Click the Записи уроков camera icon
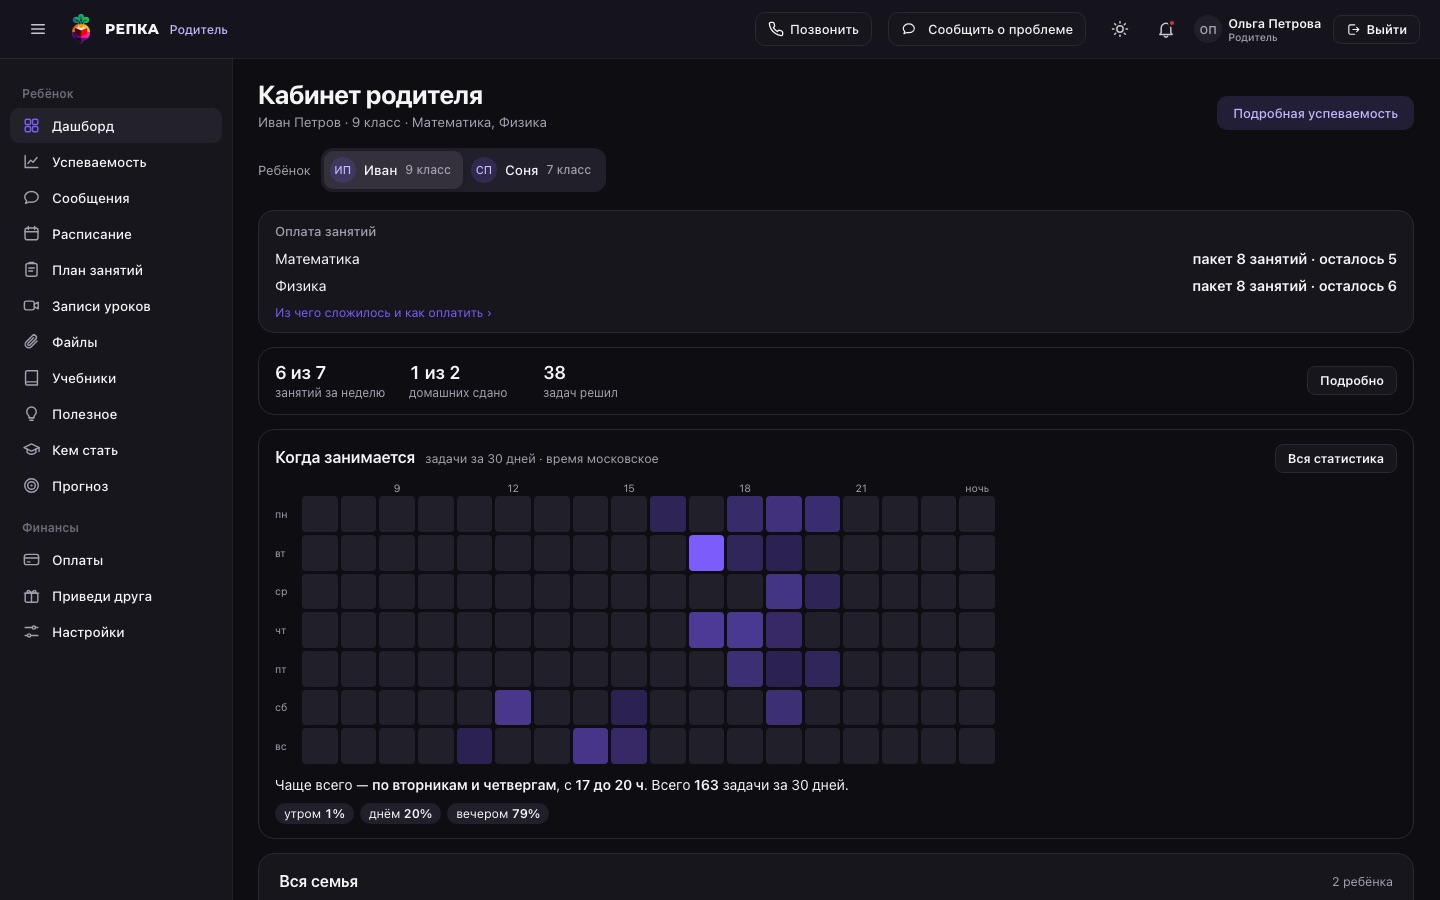Viewport: 1440px width, 900px height. coord(32,306)
